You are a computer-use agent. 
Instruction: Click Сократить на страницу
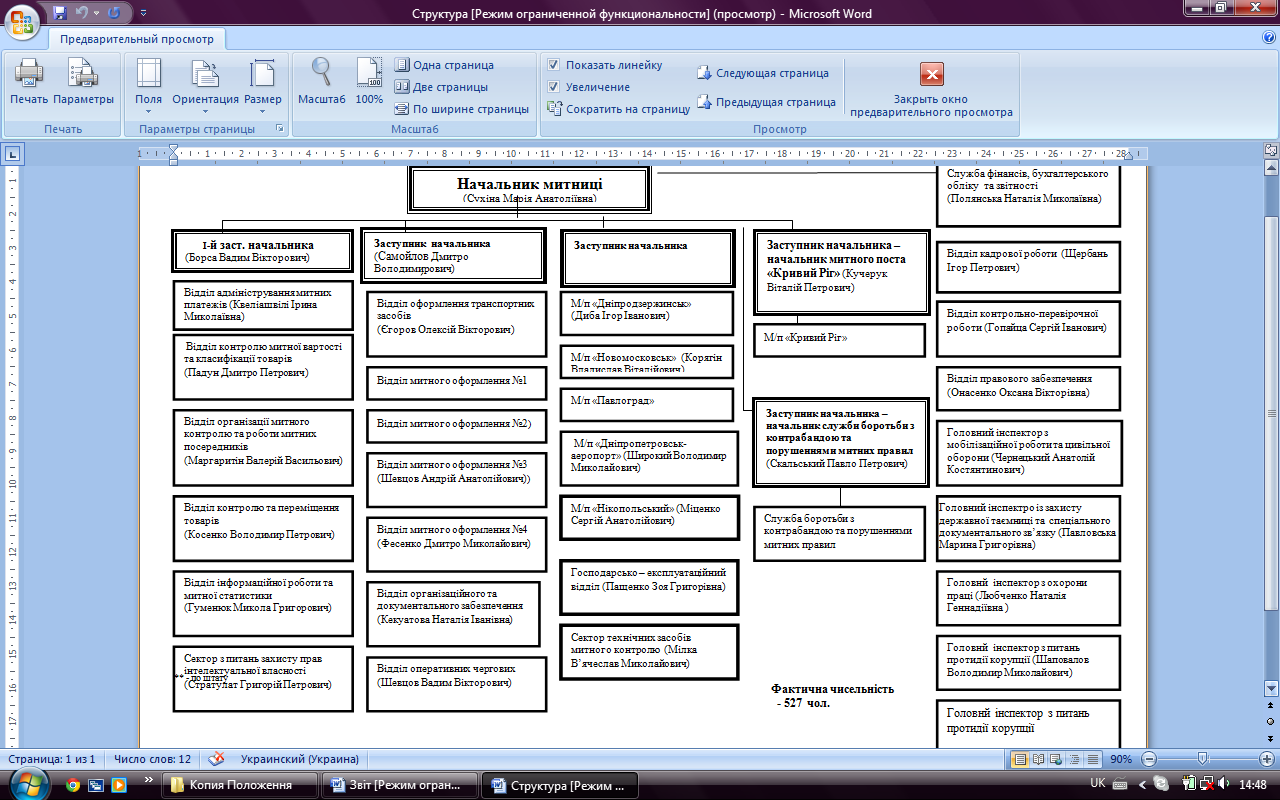coord(619,109)
